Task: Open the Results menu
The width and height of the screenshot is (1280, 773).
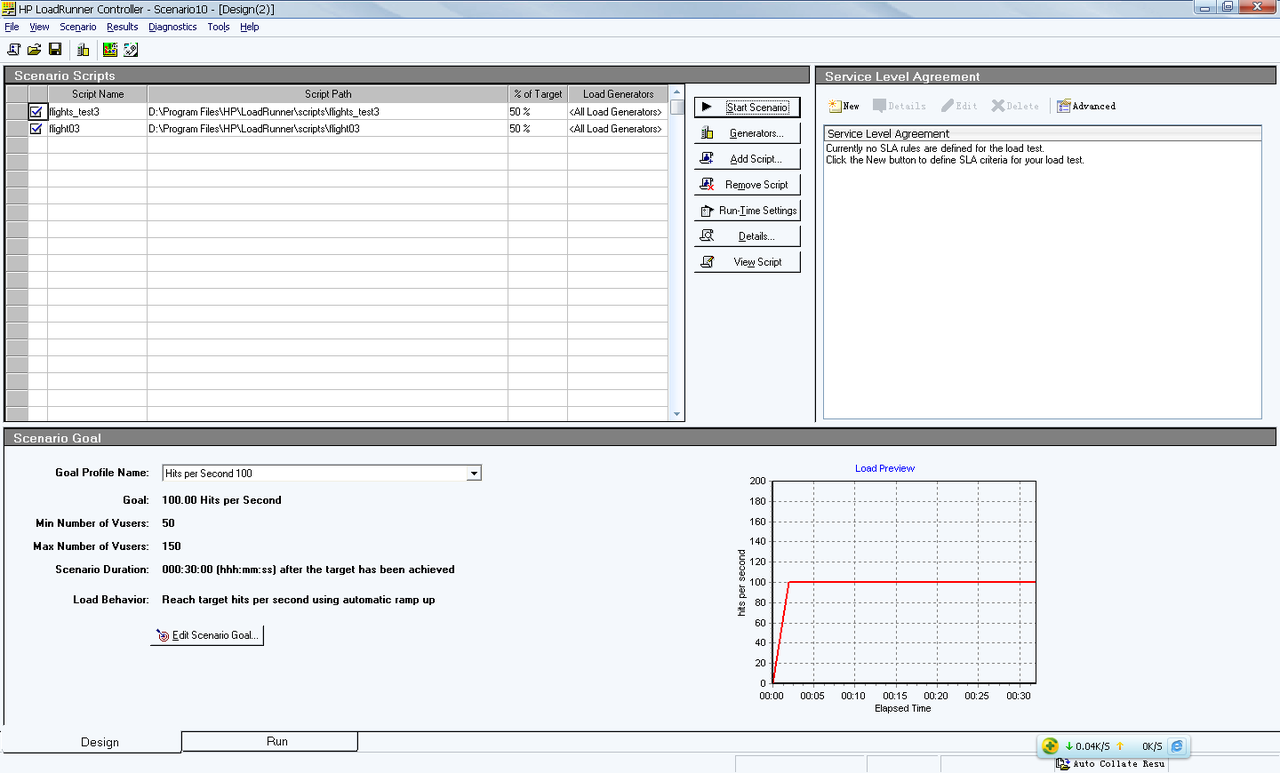Action: 122,27
